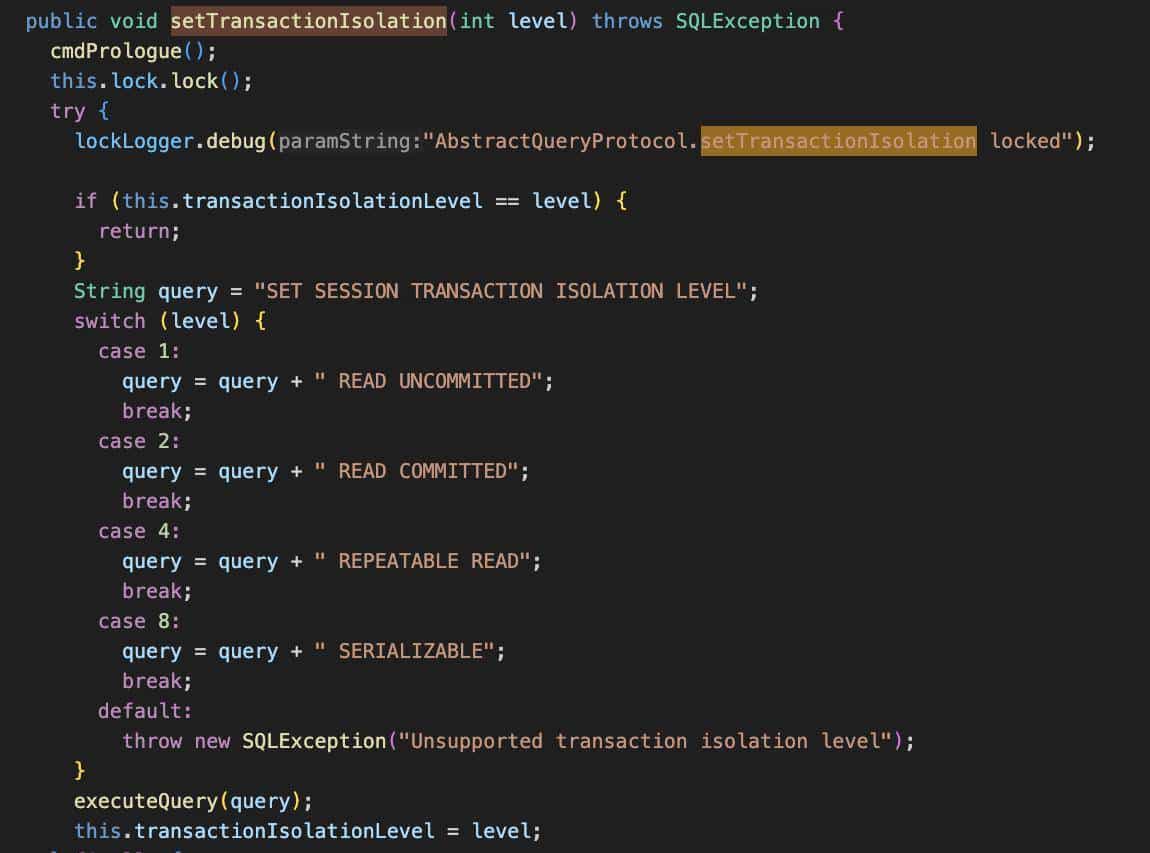Screen dimensions: 1150x853
Task: Click the cmdPrologue() call
Action: [133, 51]
